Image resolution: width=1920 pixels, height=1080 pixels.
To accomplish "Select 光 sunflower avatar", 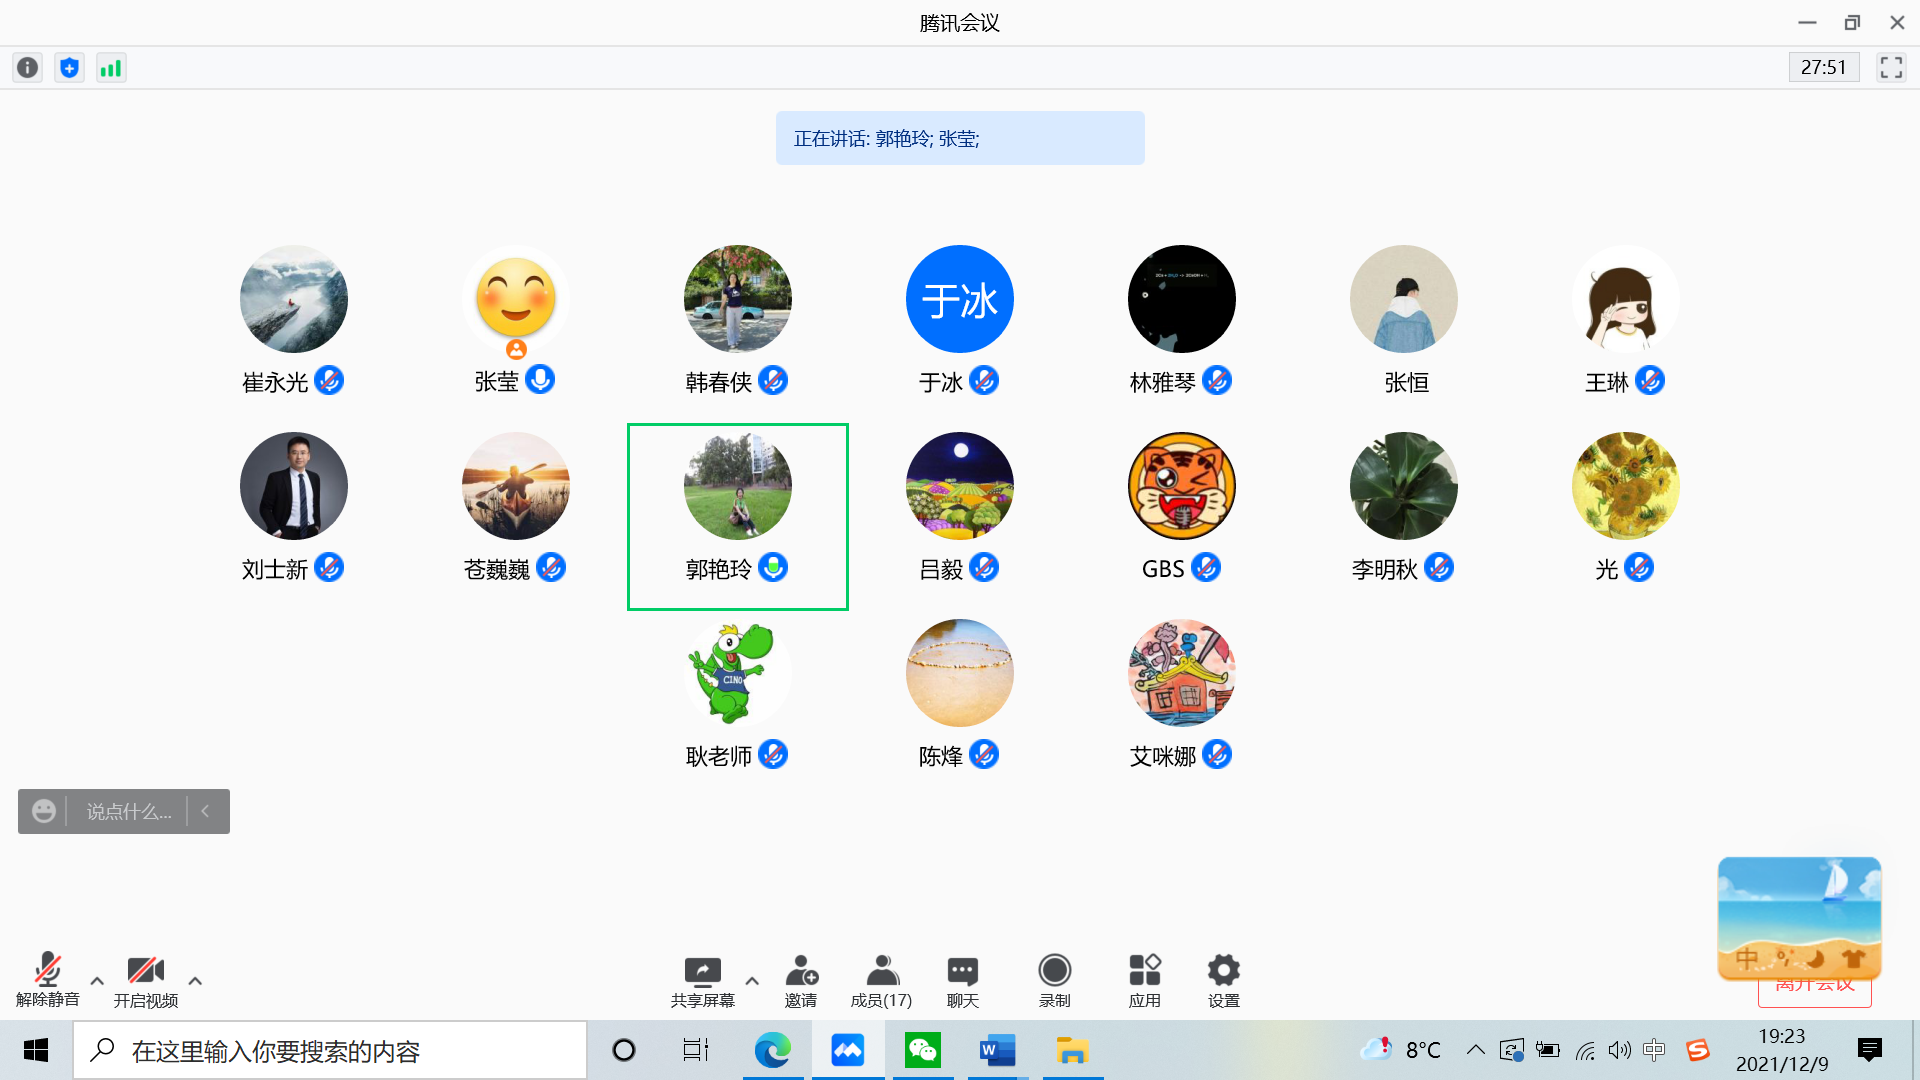I will tap(1626, 486).
